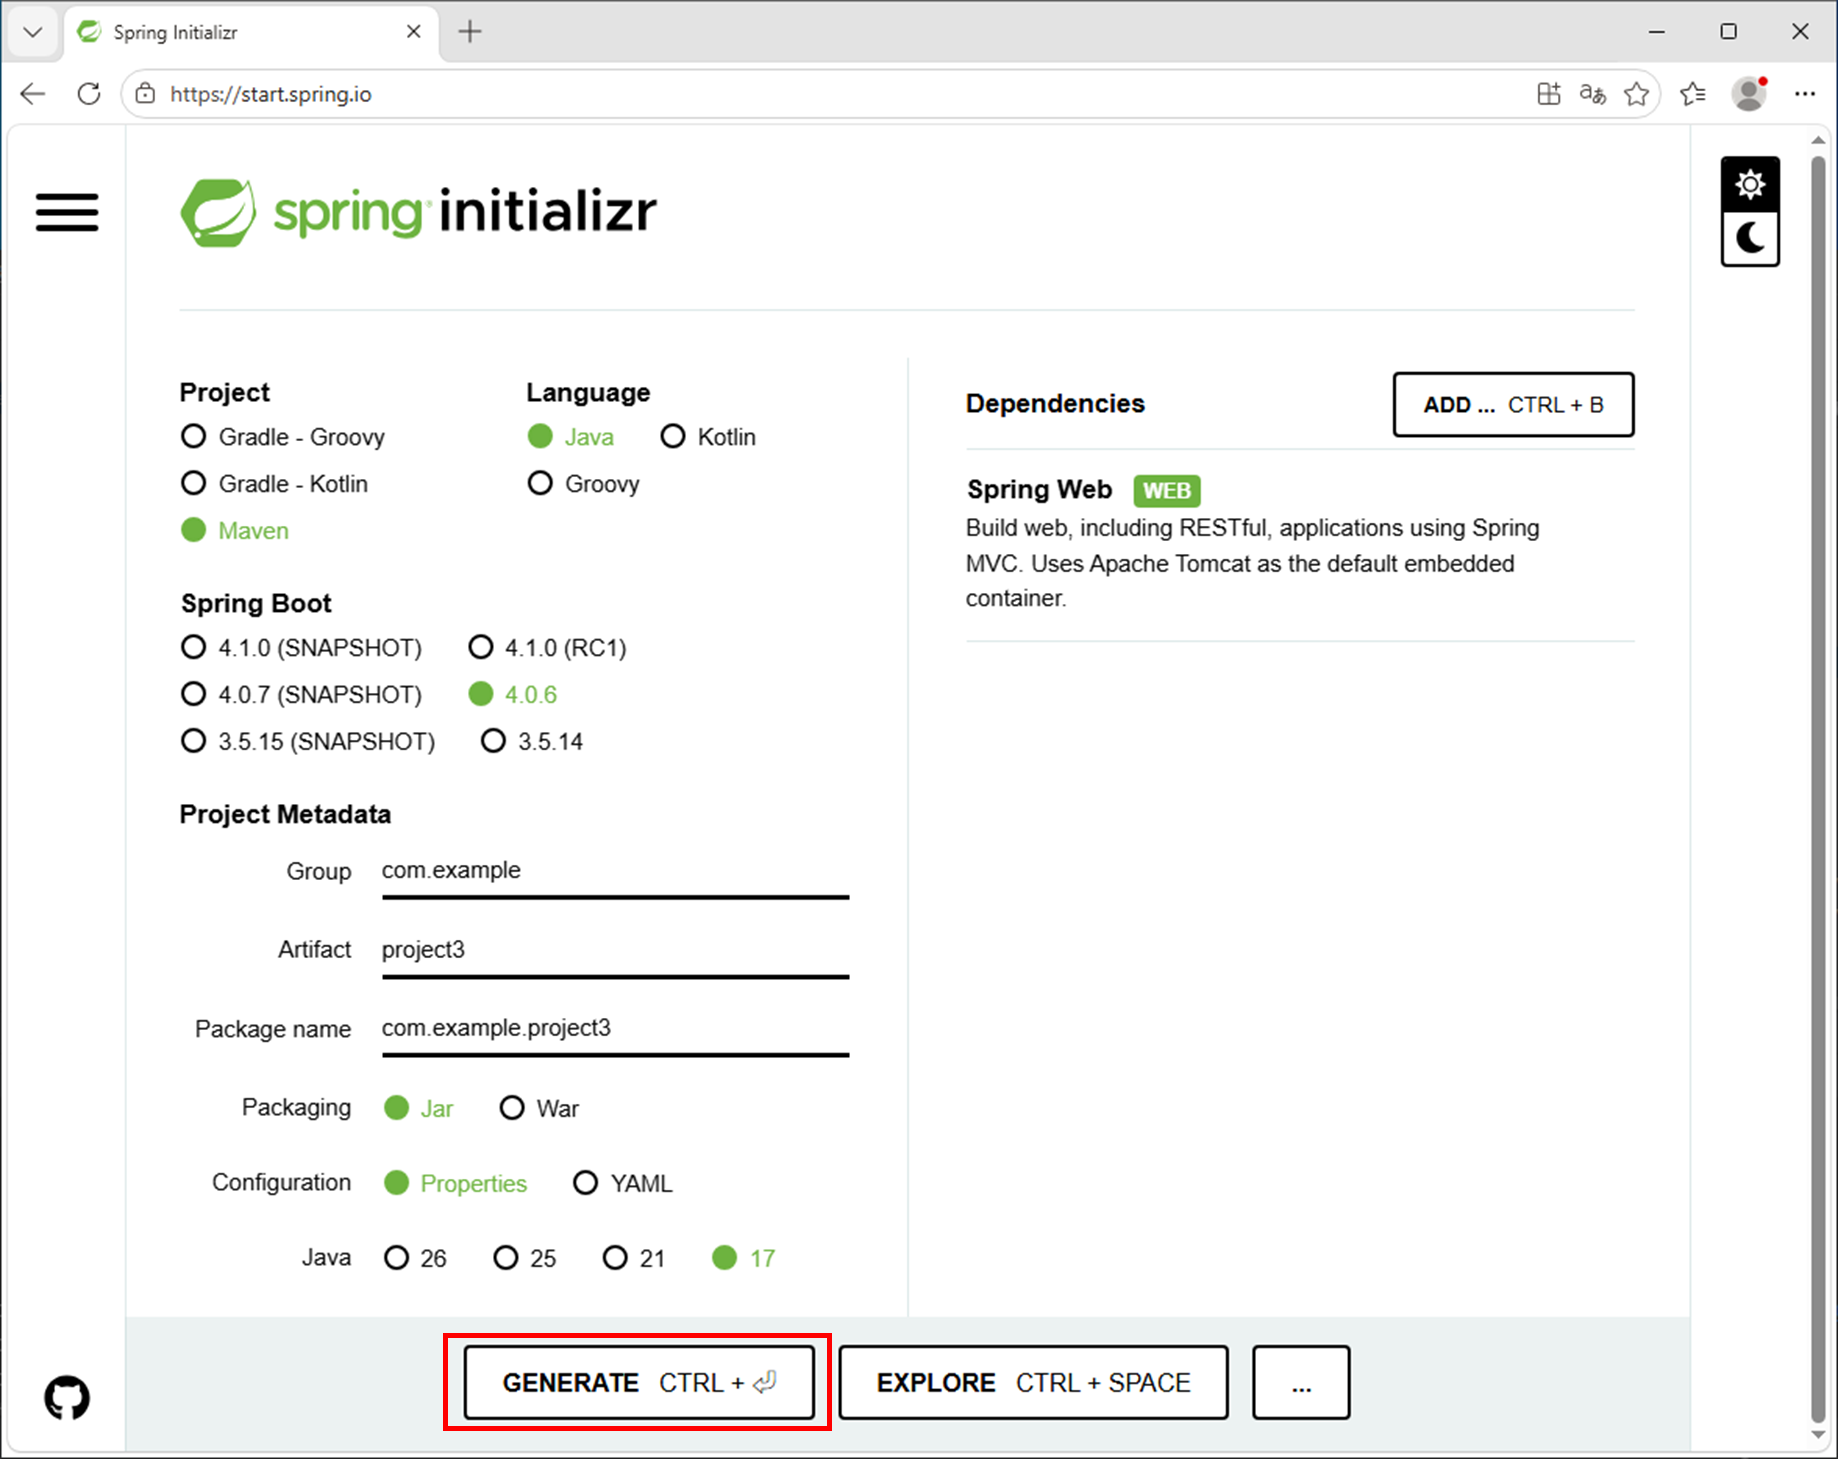Open the hamburger side menu
Viewport: 1838px width, 1459px height.
point(67,212)
